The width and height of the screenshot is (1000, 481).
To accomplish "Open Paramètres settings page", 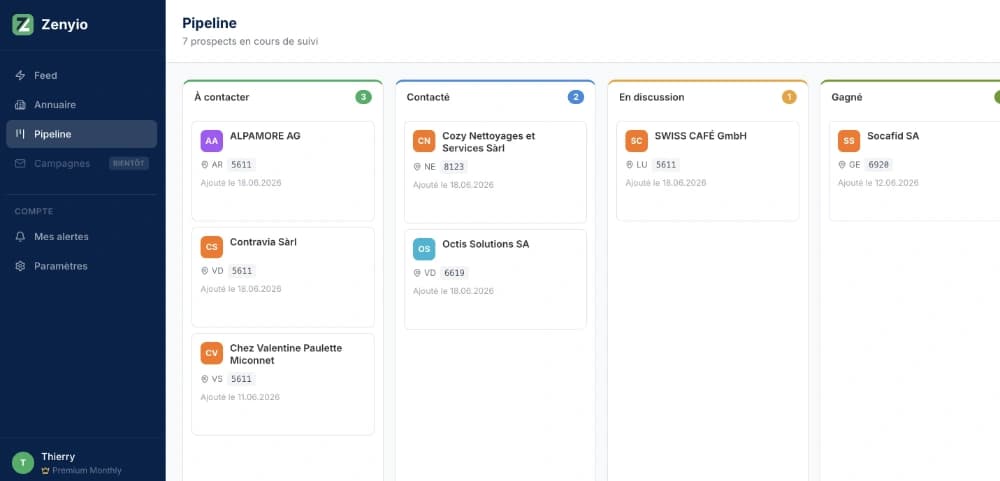I will pos(82,266).
